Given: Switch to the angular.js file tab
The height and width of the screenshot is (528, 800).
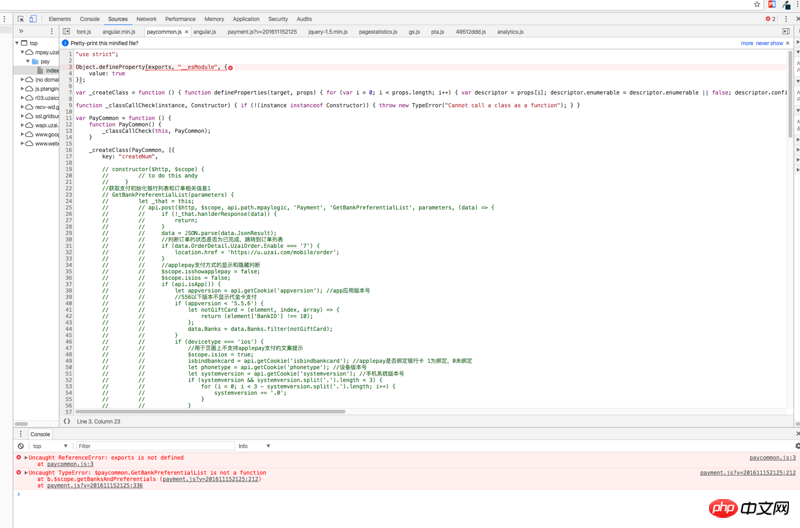Looking at the screenshot, I should tap(205, 32).
